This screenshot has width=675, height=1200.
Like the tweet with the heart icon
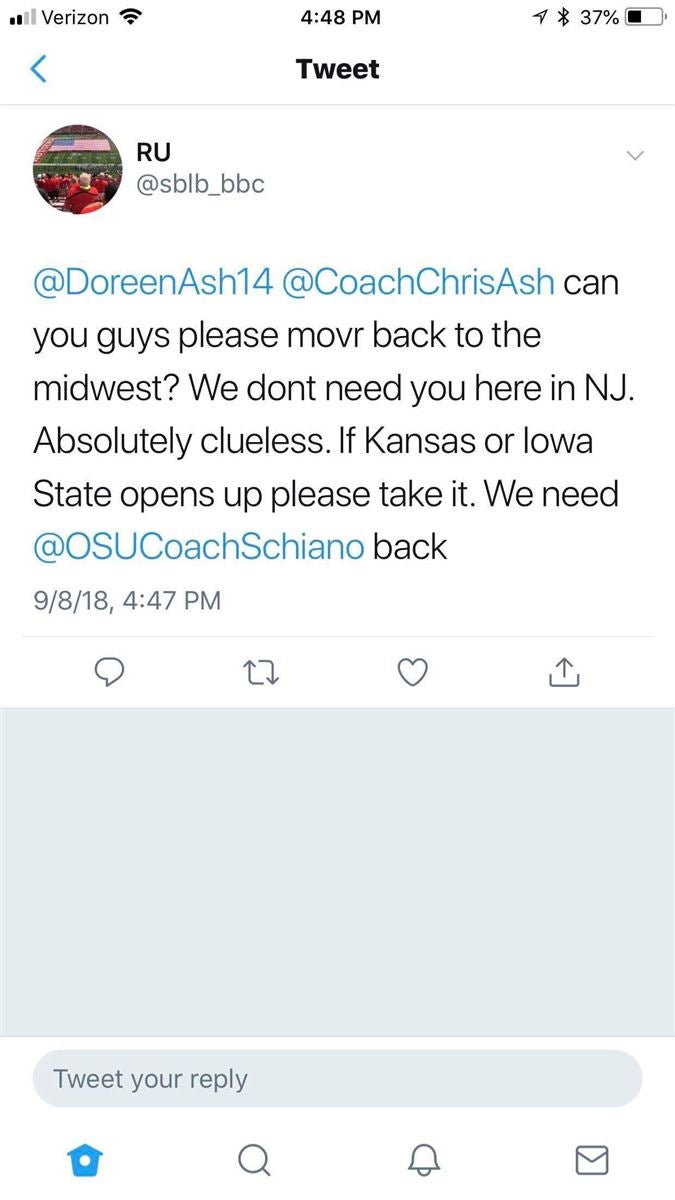pos(413,673)
